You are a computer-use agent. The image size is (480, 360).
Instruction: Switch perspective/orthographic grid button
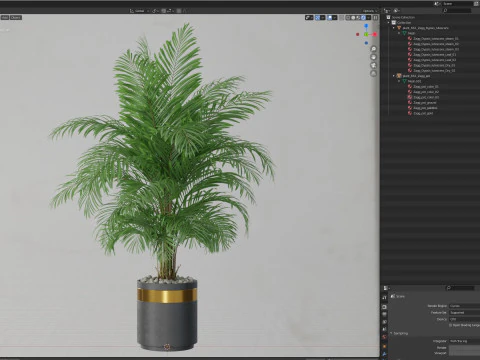374,73
